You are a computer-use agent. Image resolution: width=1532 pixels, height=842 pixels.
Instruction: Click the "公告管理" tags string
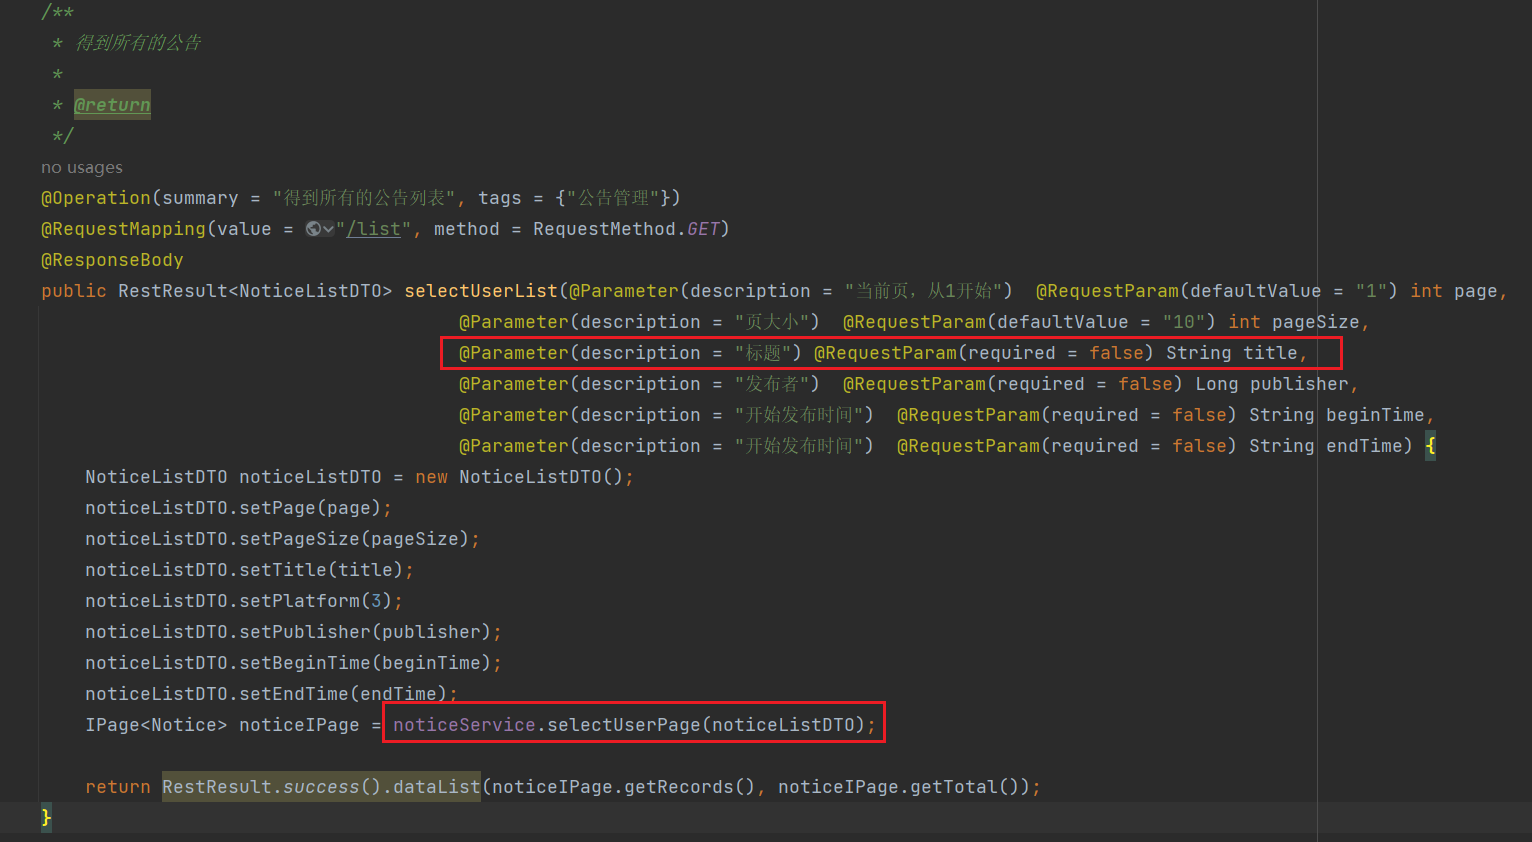pyautogui.click(x=613, y=198)
